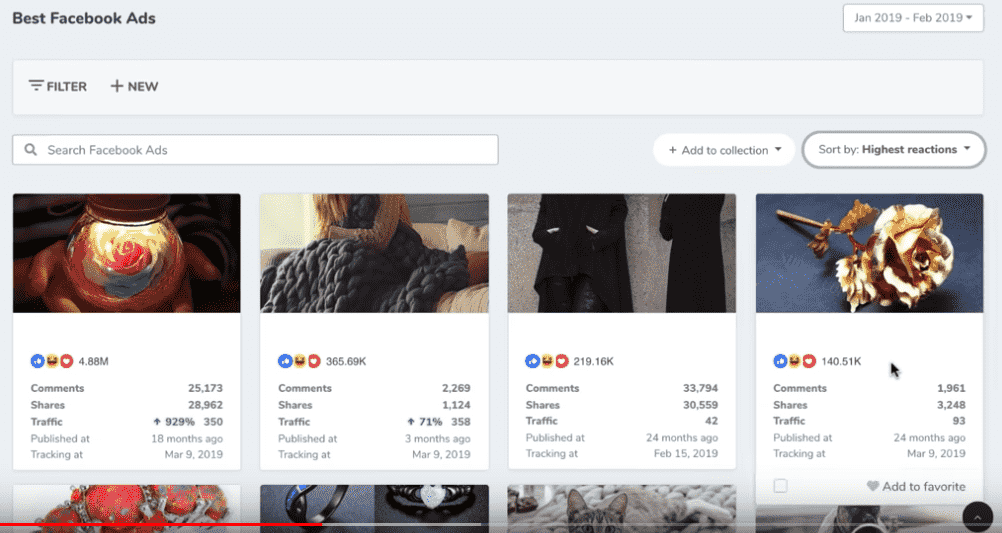Click comments value 25,173
1002x533 pixels.
click(205, 388)
